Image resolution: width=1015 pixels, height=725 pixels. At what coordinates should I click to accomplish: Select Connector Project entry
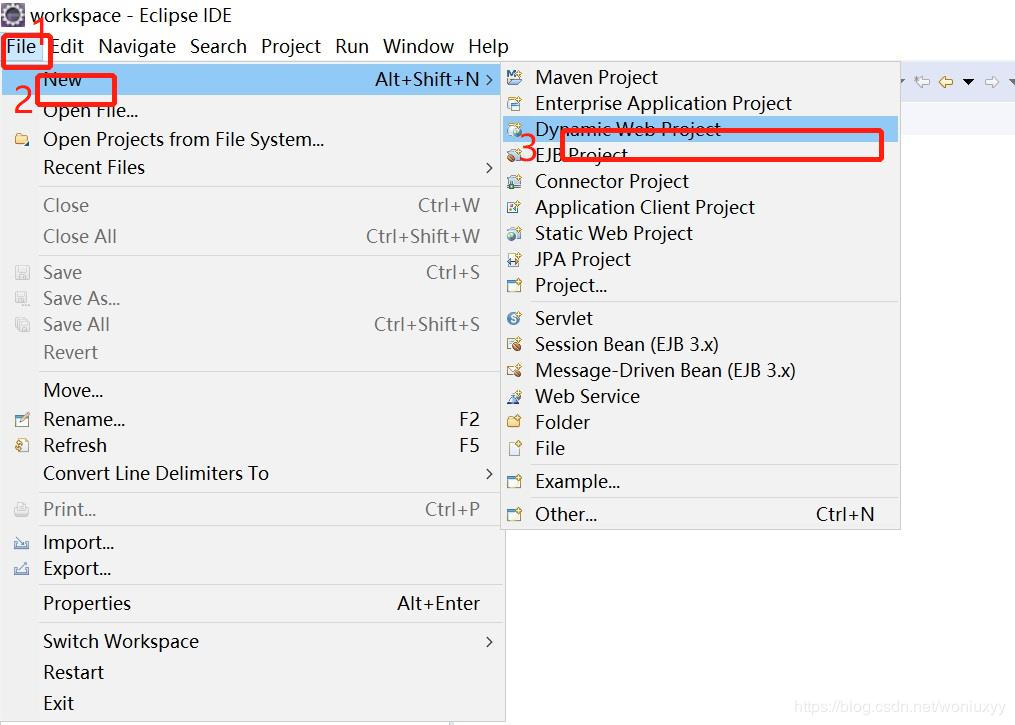click(701, 181)
